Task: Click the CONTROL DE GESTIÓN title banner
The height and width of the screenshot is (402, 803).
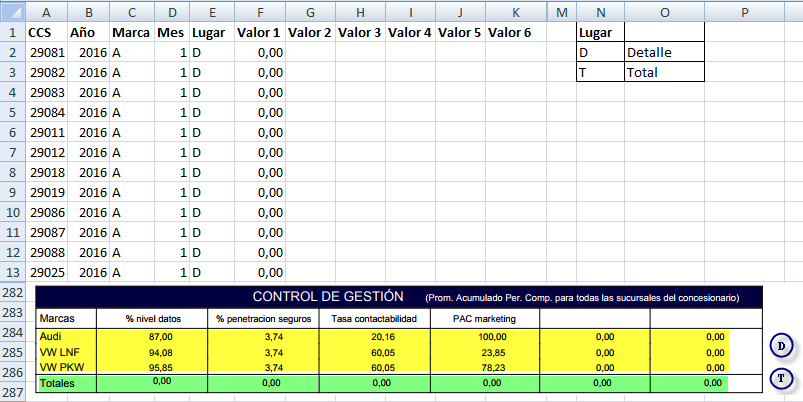Action: click(x=328, y=297)
